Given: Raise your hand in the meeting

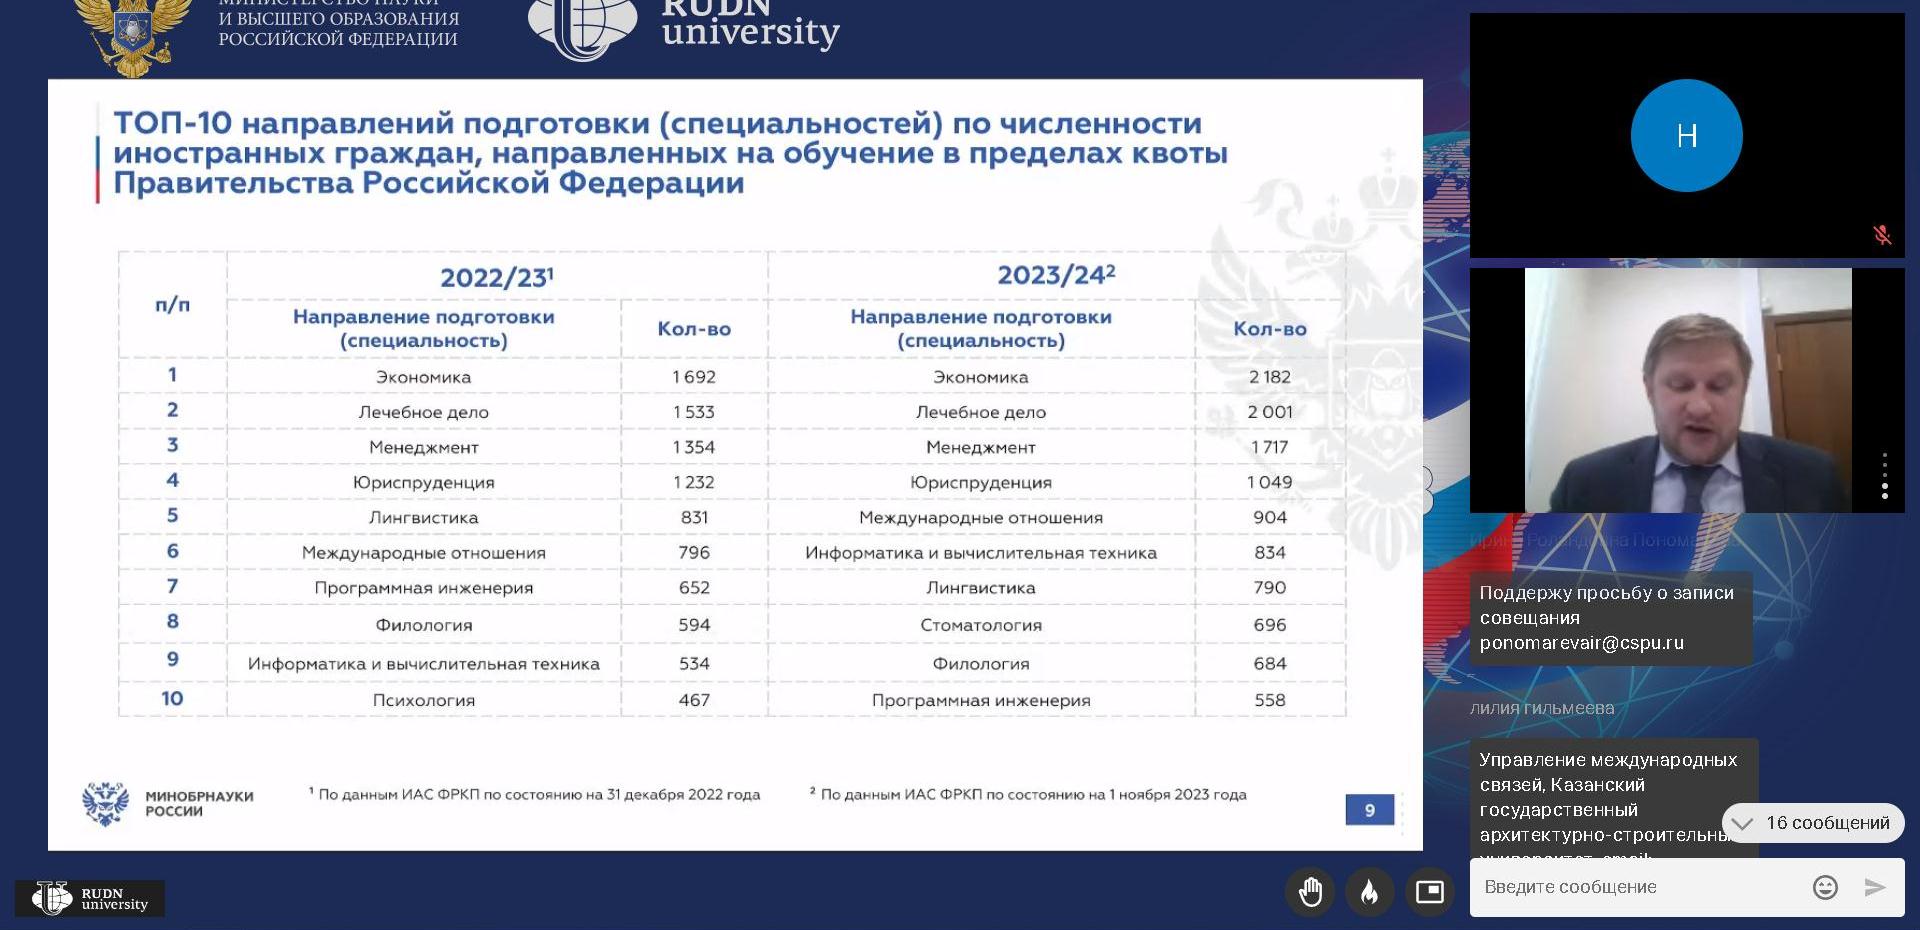Looking at the screenshot, I should [1310, 891].
